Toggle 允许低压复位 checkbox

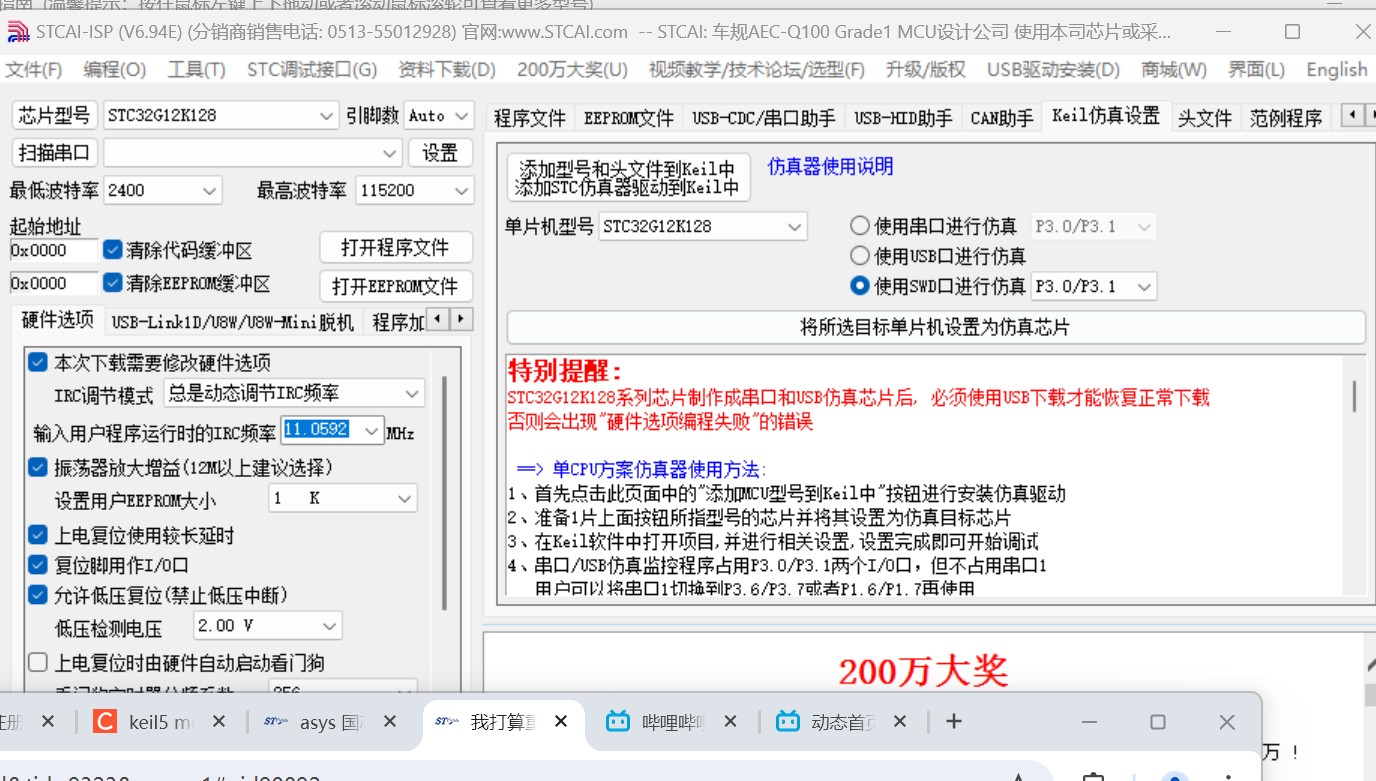[x=38, y=595]
